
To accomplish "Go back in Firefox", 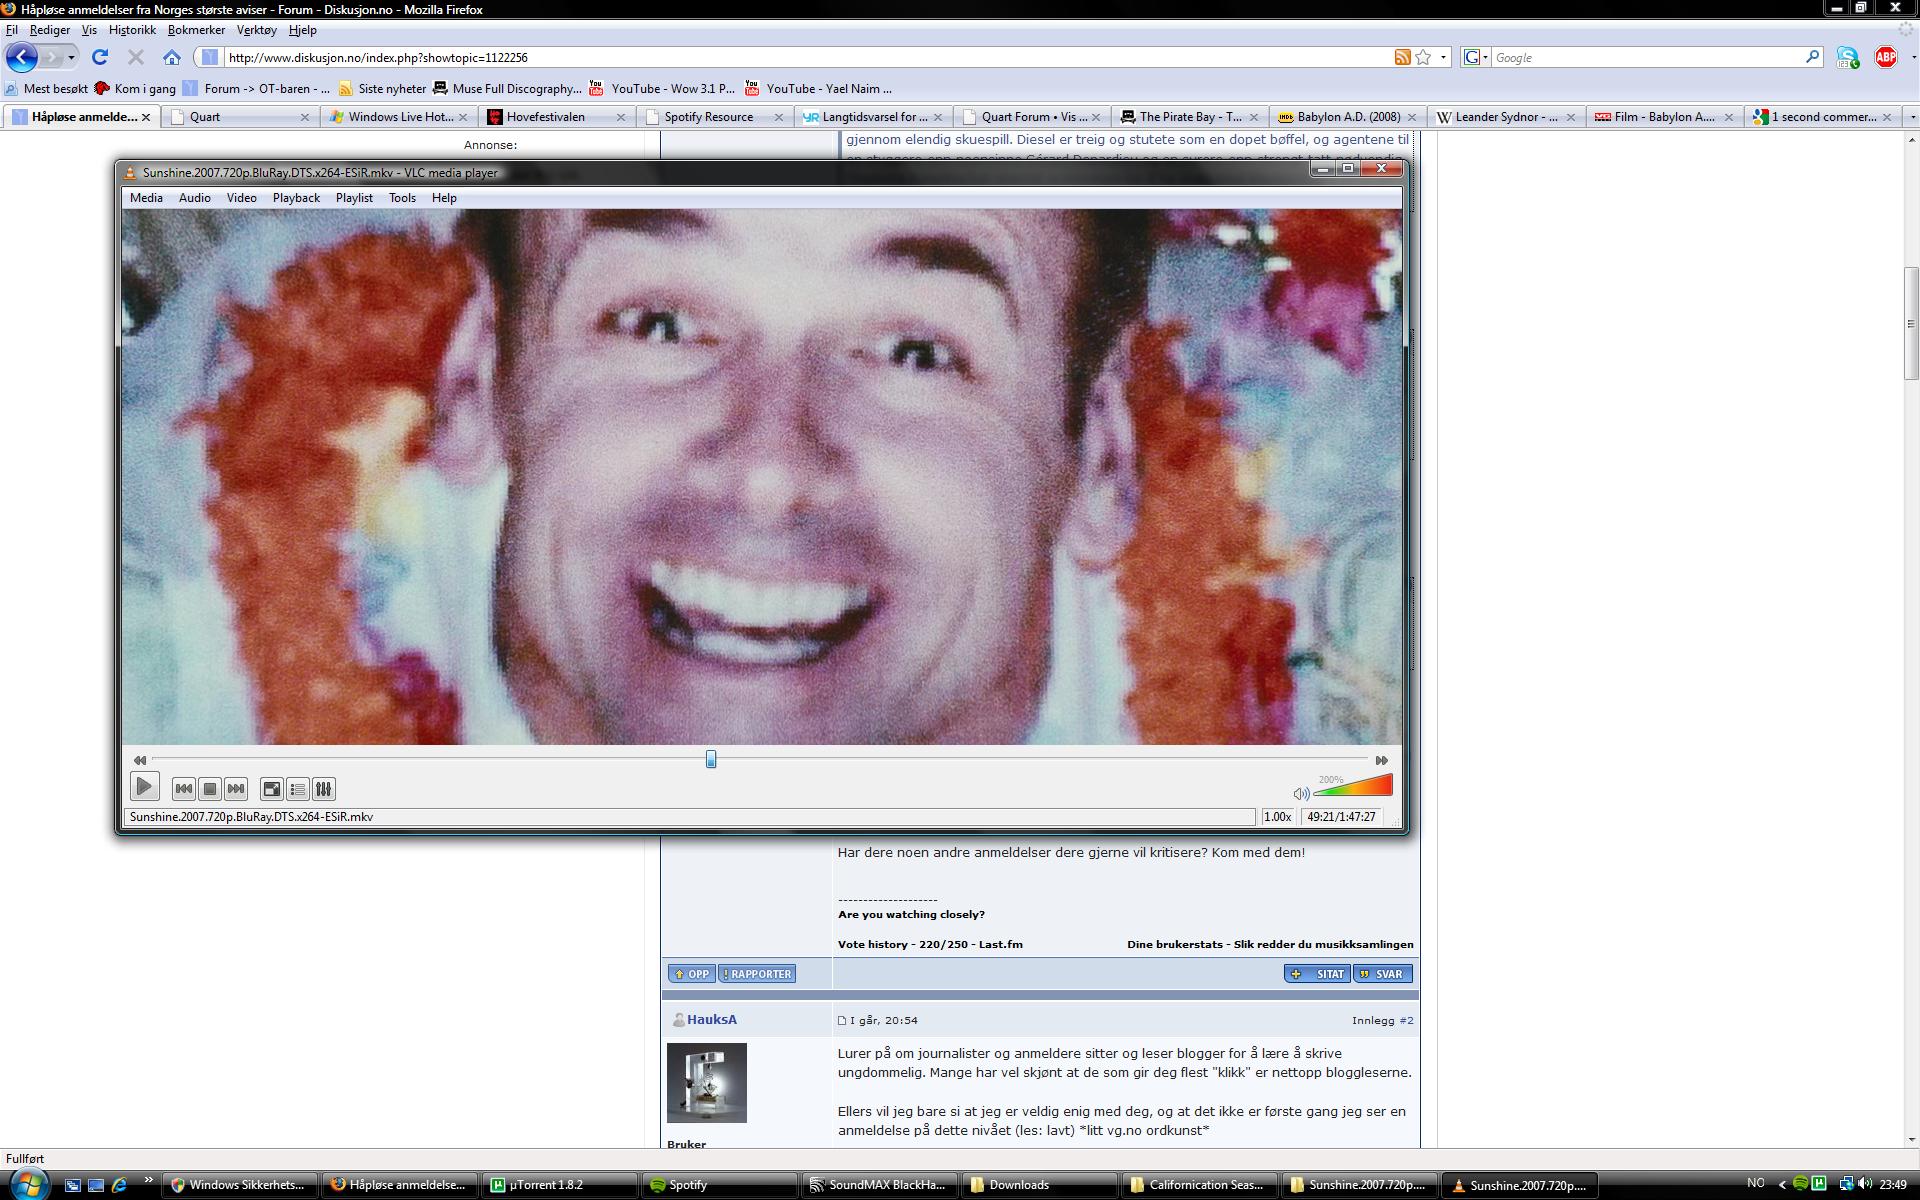I will coord(22,57).
